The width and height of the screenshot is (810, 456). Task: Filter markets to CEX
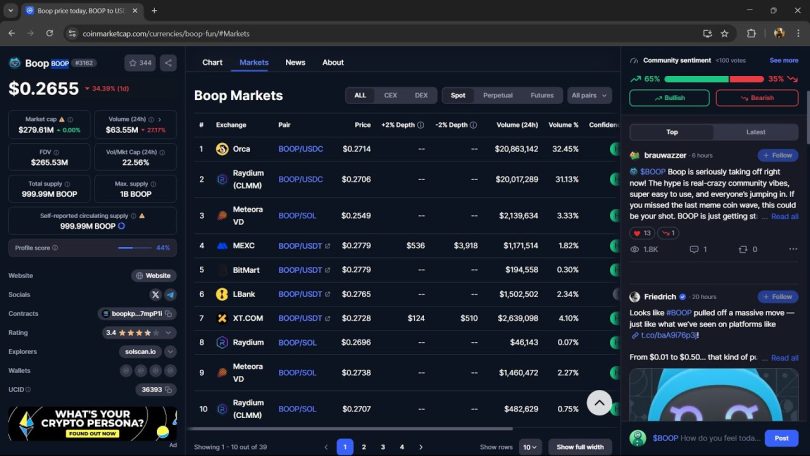(x=391, y=96)
